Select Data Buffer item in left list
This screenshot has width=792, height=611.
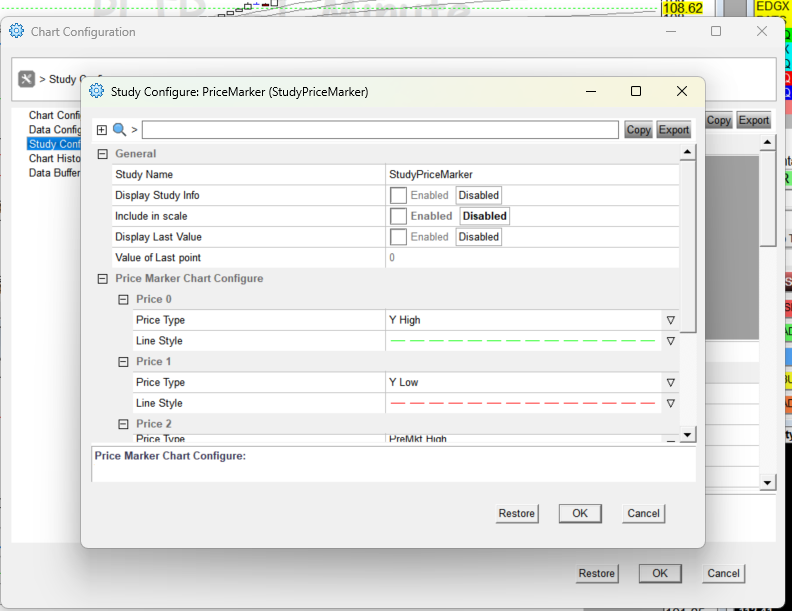pos(54,173)
